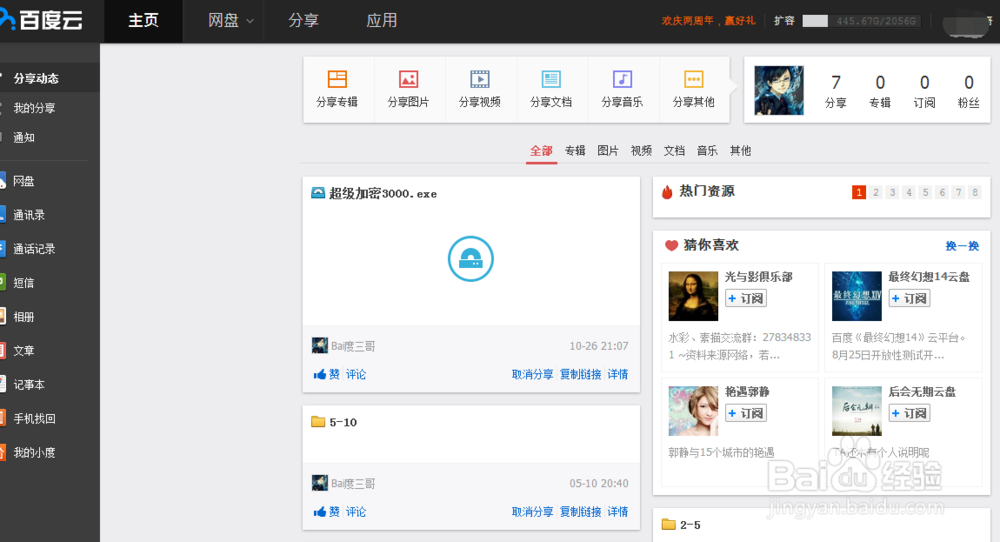Switch to the 专辑 filter tab
The height and width of the screenshot is (542, 1000).
(575, 150)
